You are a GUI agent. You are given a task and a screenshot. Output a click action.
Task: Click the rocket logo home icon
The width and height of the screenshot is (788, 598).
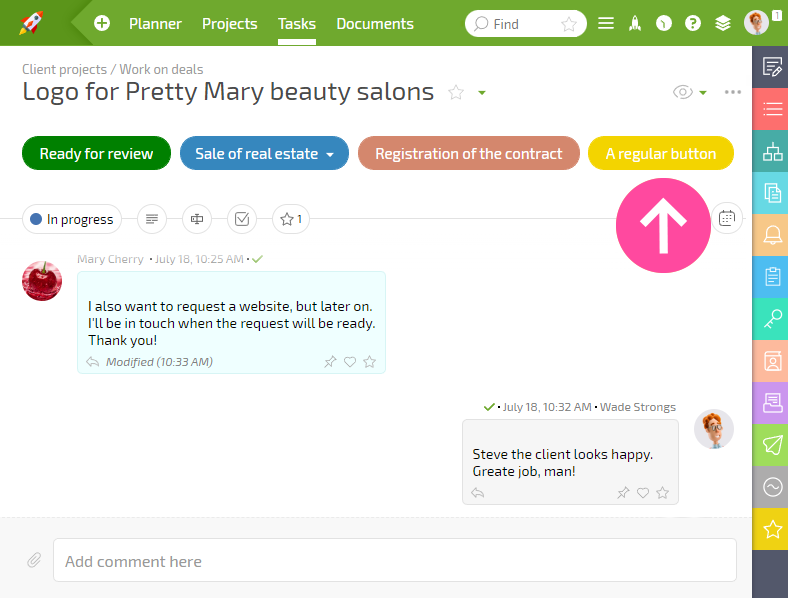pos(31,23)
